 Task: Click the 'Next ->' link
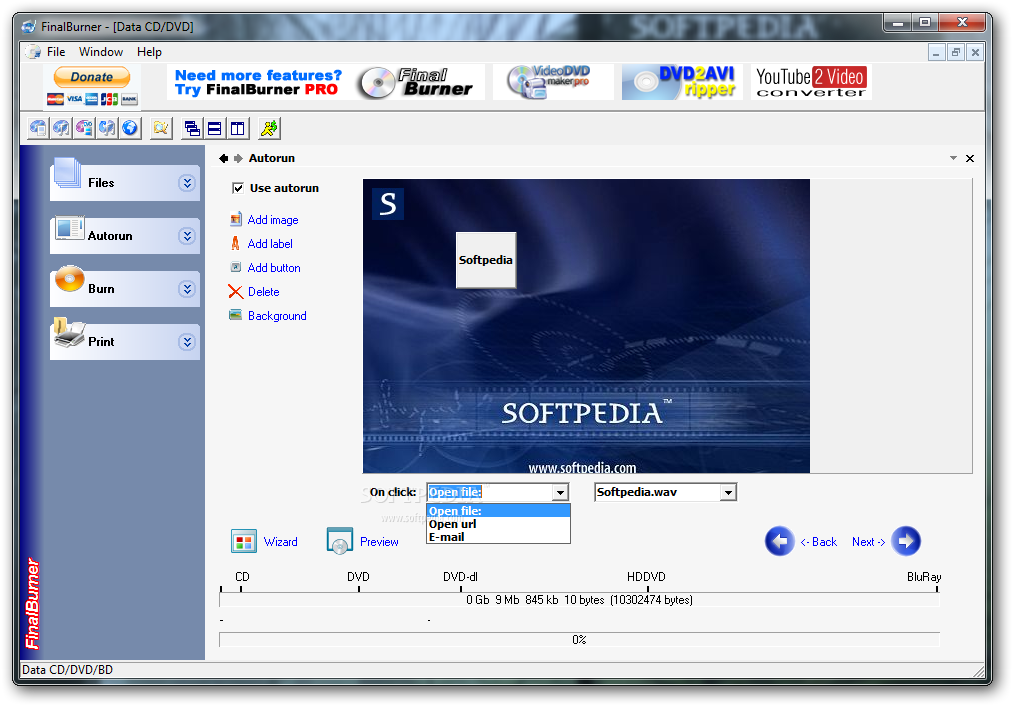[868, 542]
